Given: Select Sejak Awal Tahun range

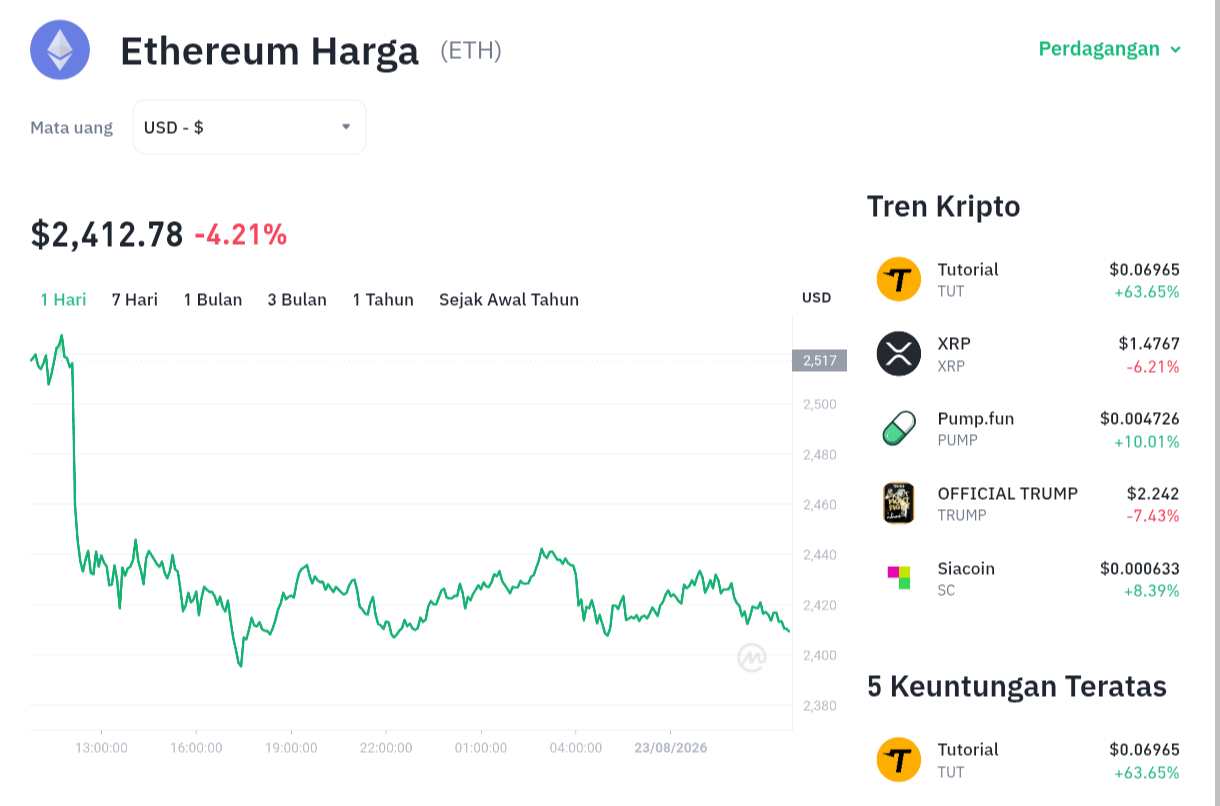Looking at the screenshot, I should (x=509, y=299).
